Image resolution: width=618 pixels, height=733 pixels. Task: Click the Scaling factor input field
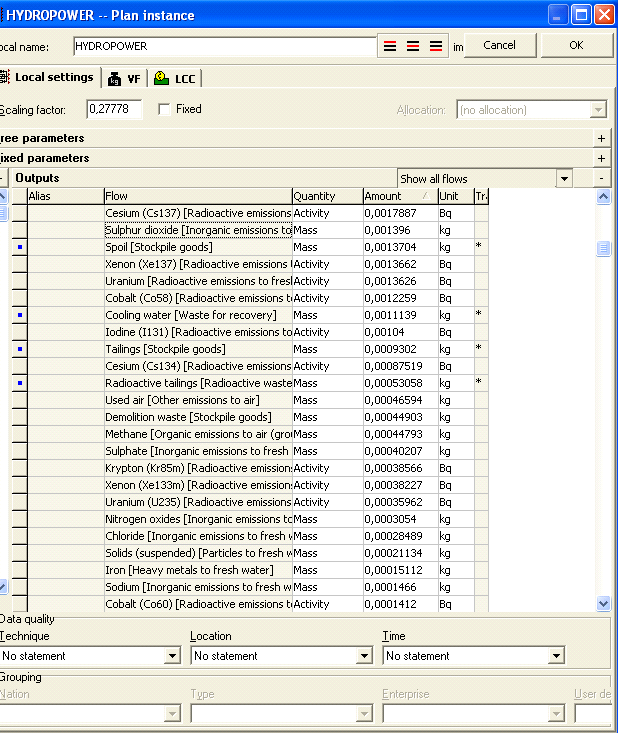point(114,109)
